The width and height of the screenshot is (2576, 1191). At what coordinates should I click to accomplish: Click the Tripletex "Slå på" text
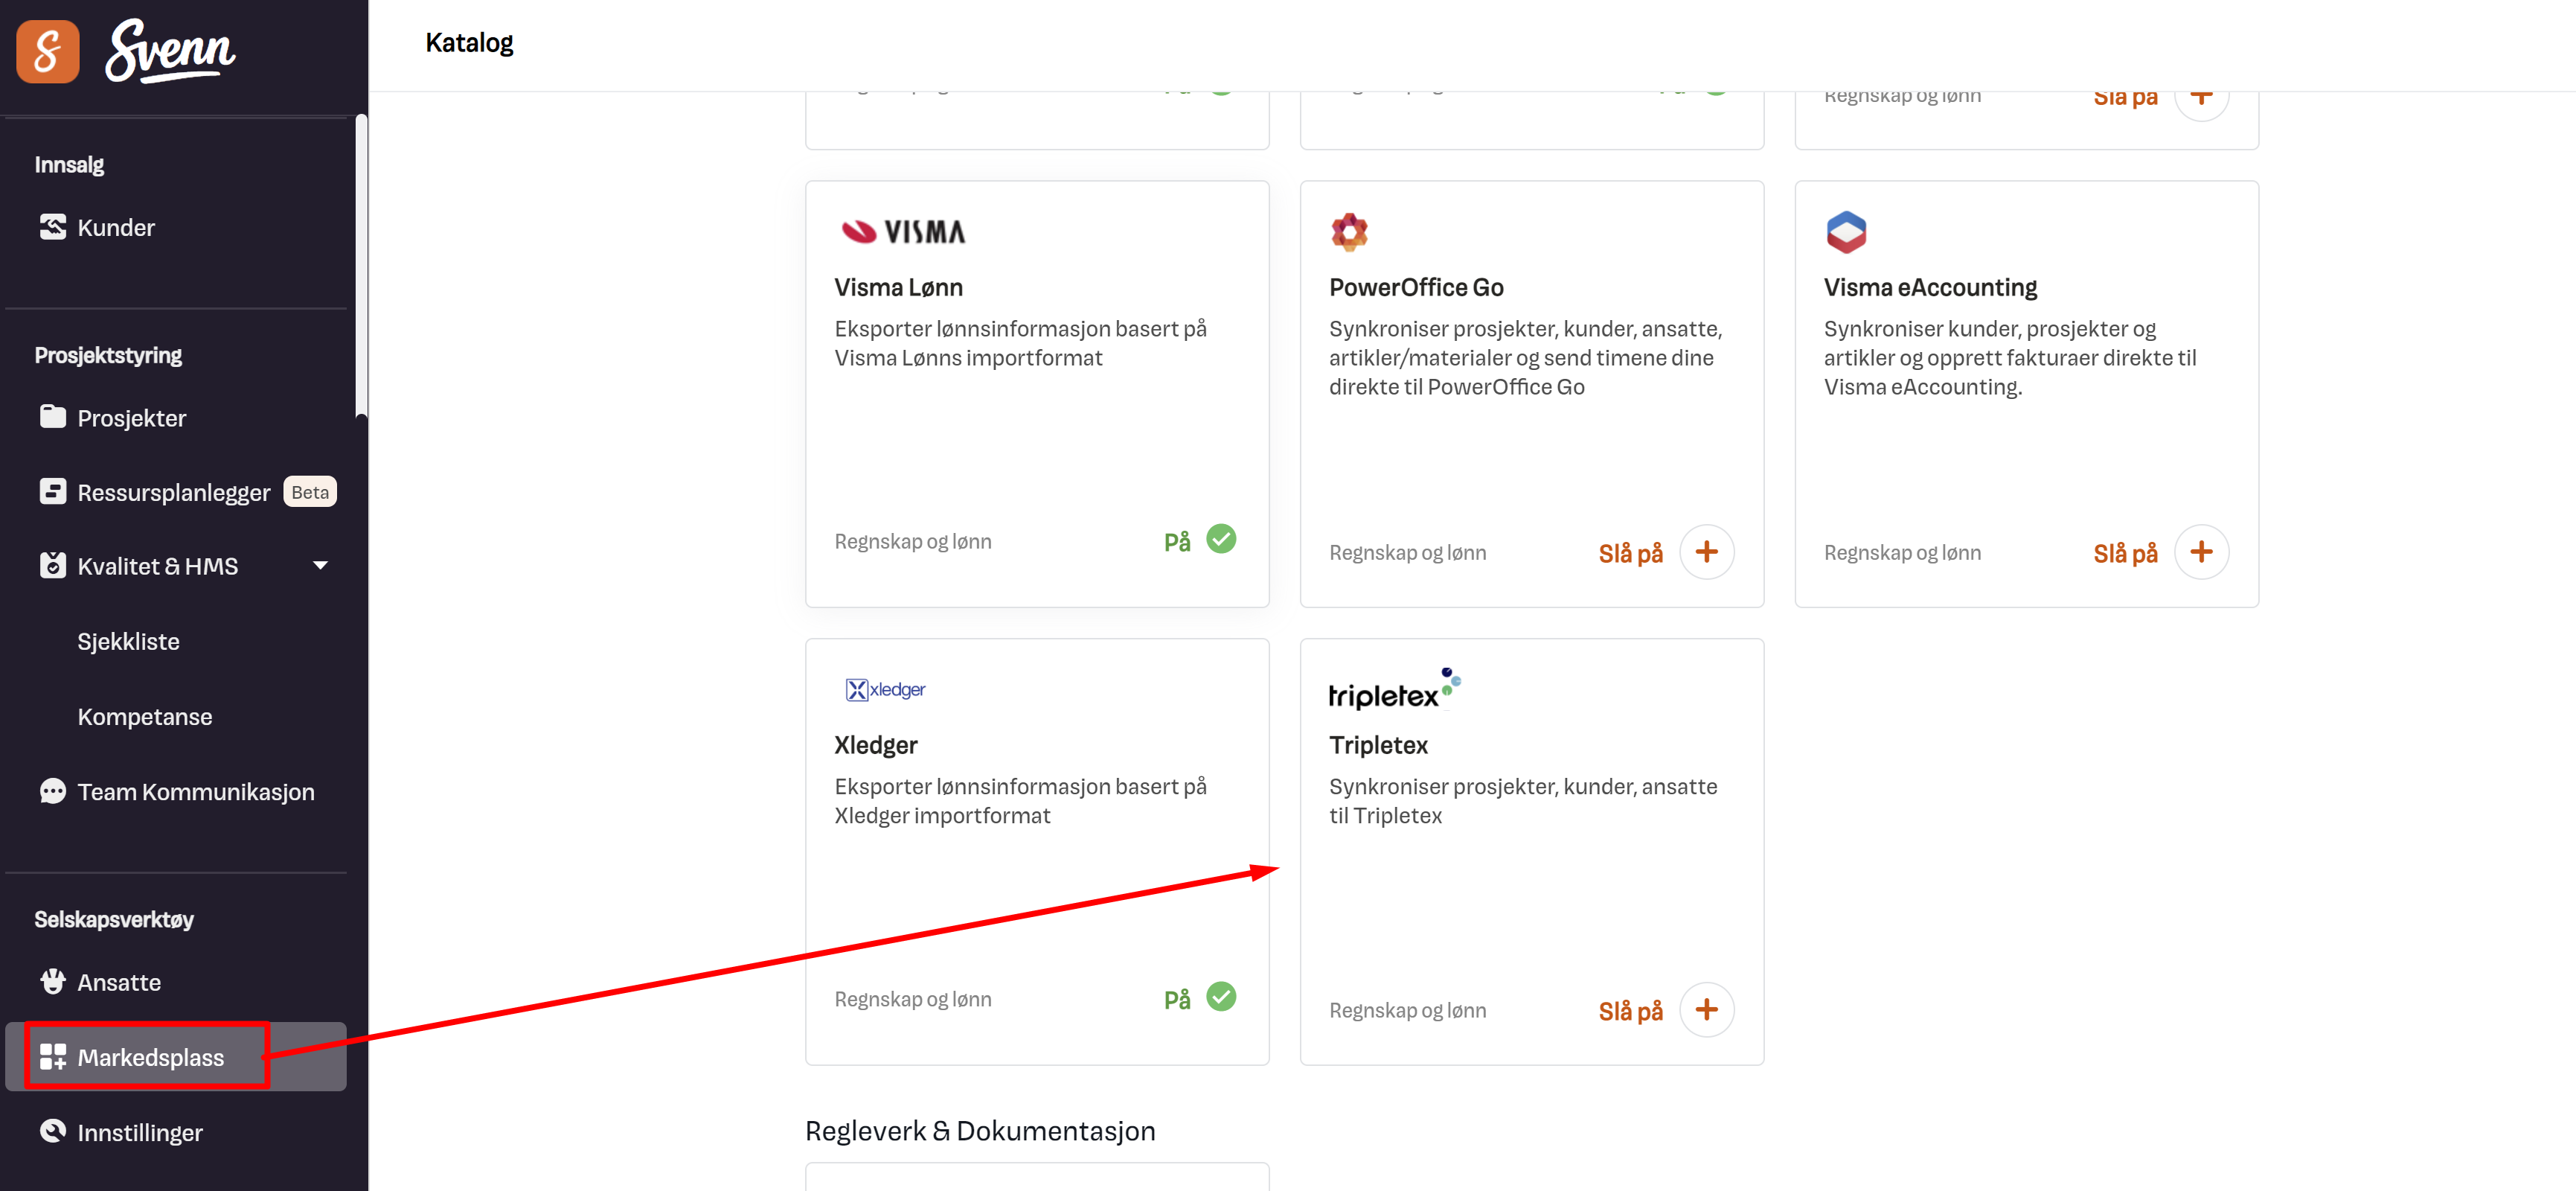(1630, 1011)
